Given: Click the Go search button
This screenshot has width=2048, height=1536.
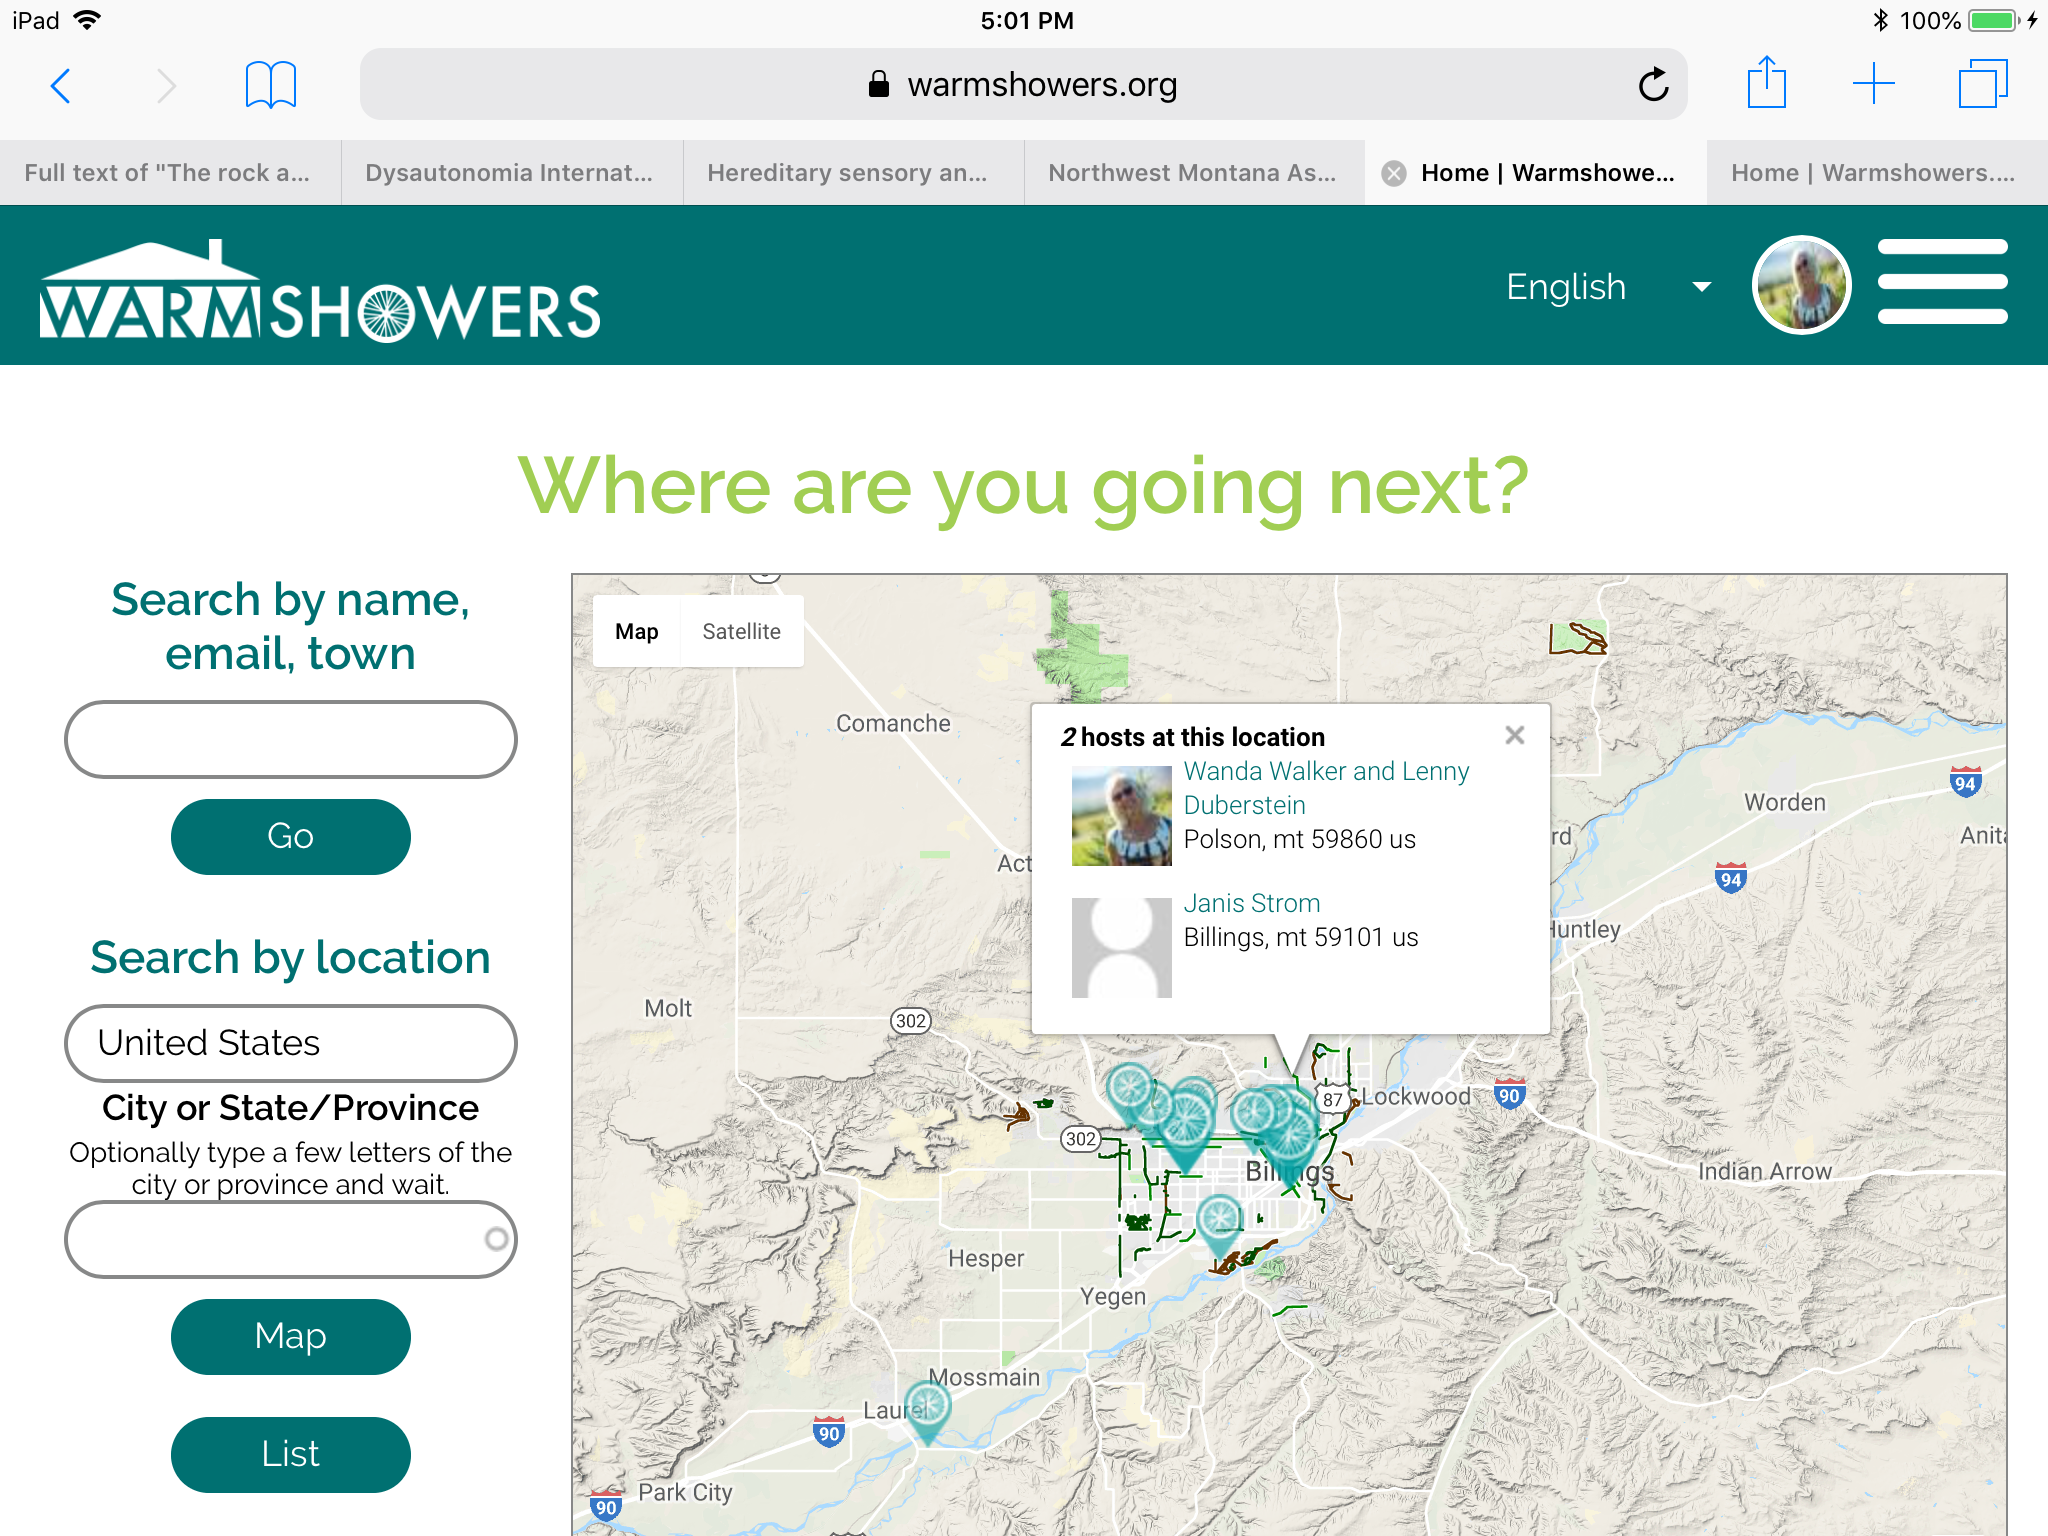Looking at the screenshot, I should click(x=290, y=836).
